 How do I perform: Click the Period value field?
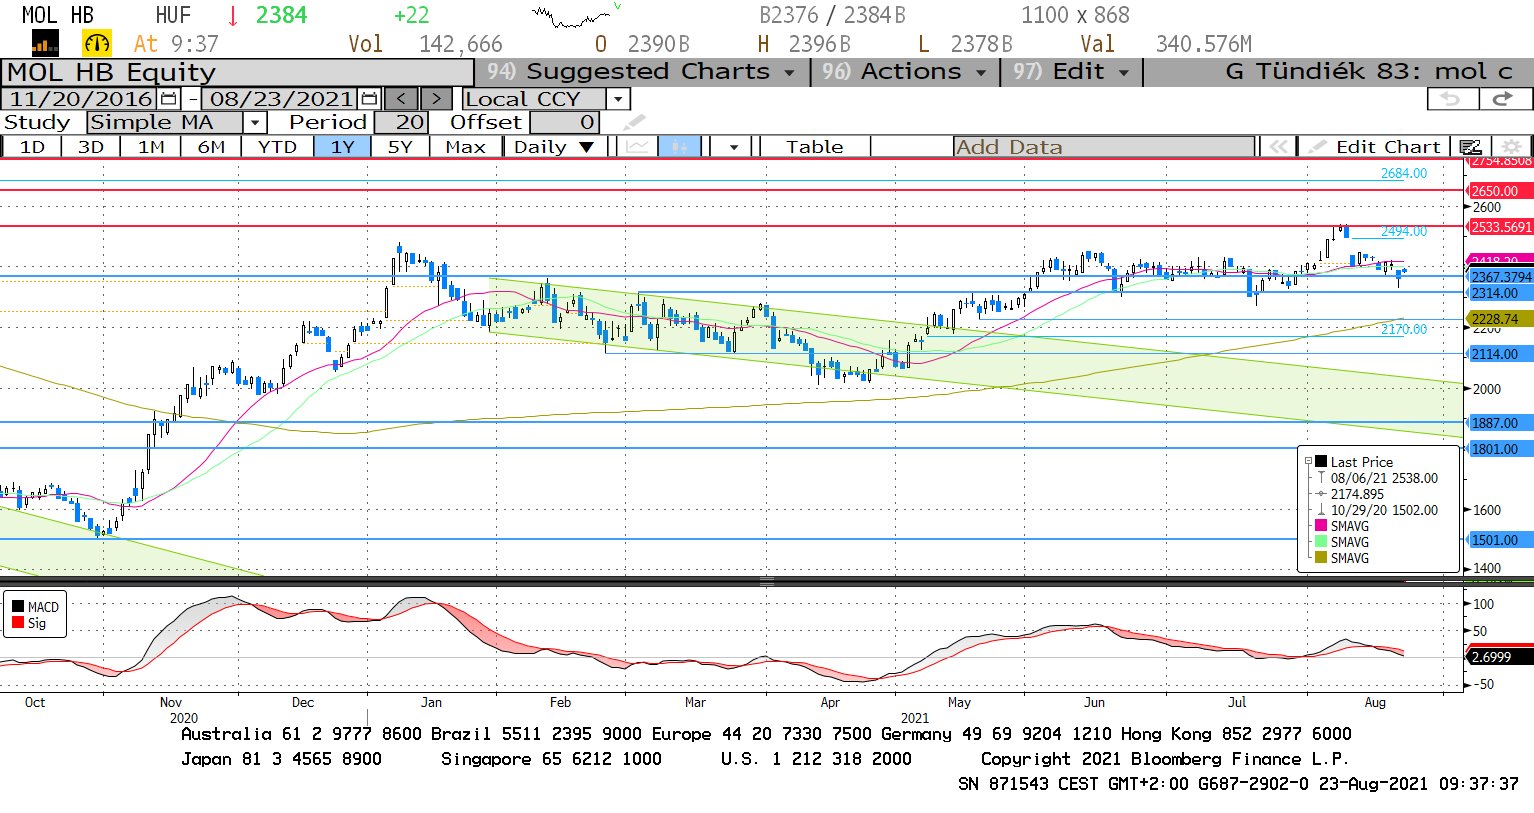402,123
